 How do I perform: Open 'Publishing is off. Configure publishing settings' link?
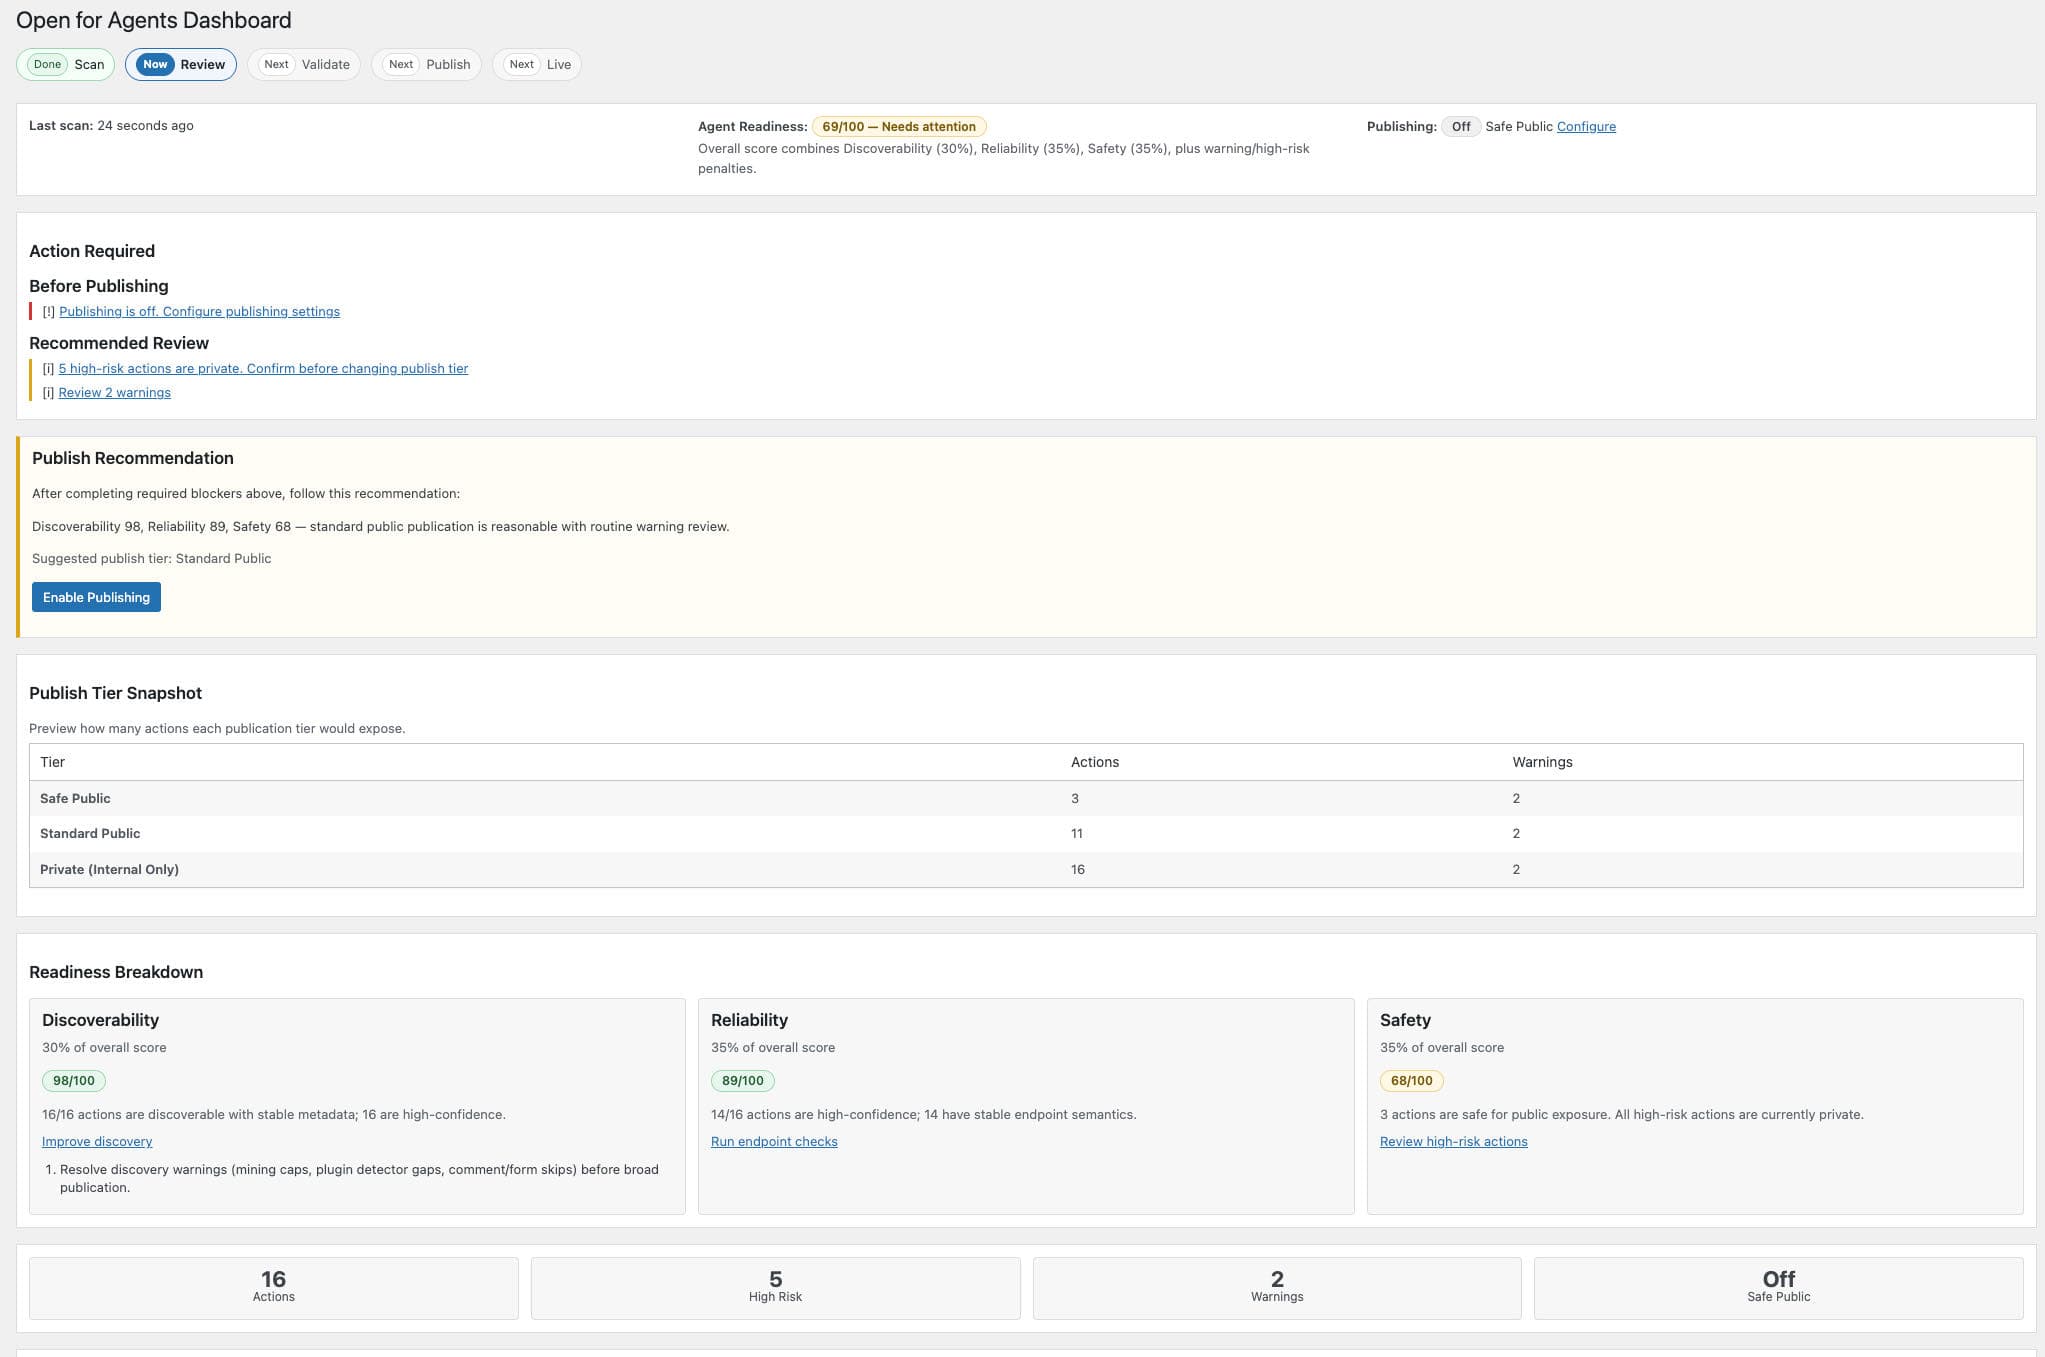click(x=199, y=311)
